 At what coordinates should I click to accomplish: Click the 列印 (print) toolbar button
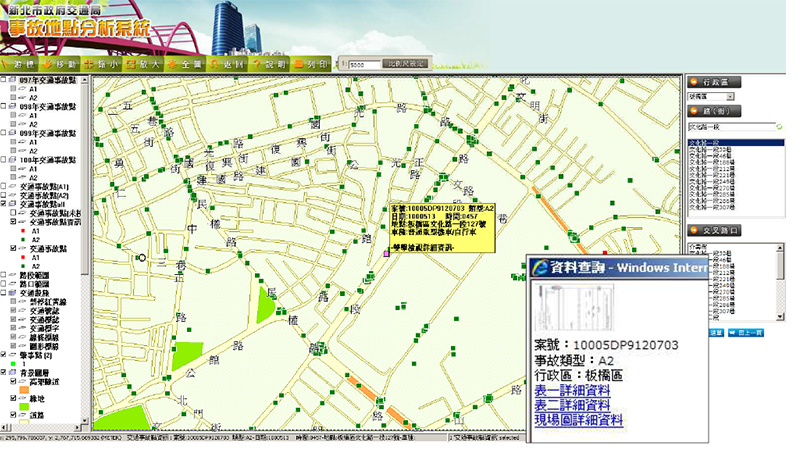pyautogui.click(x=312, y=63)
